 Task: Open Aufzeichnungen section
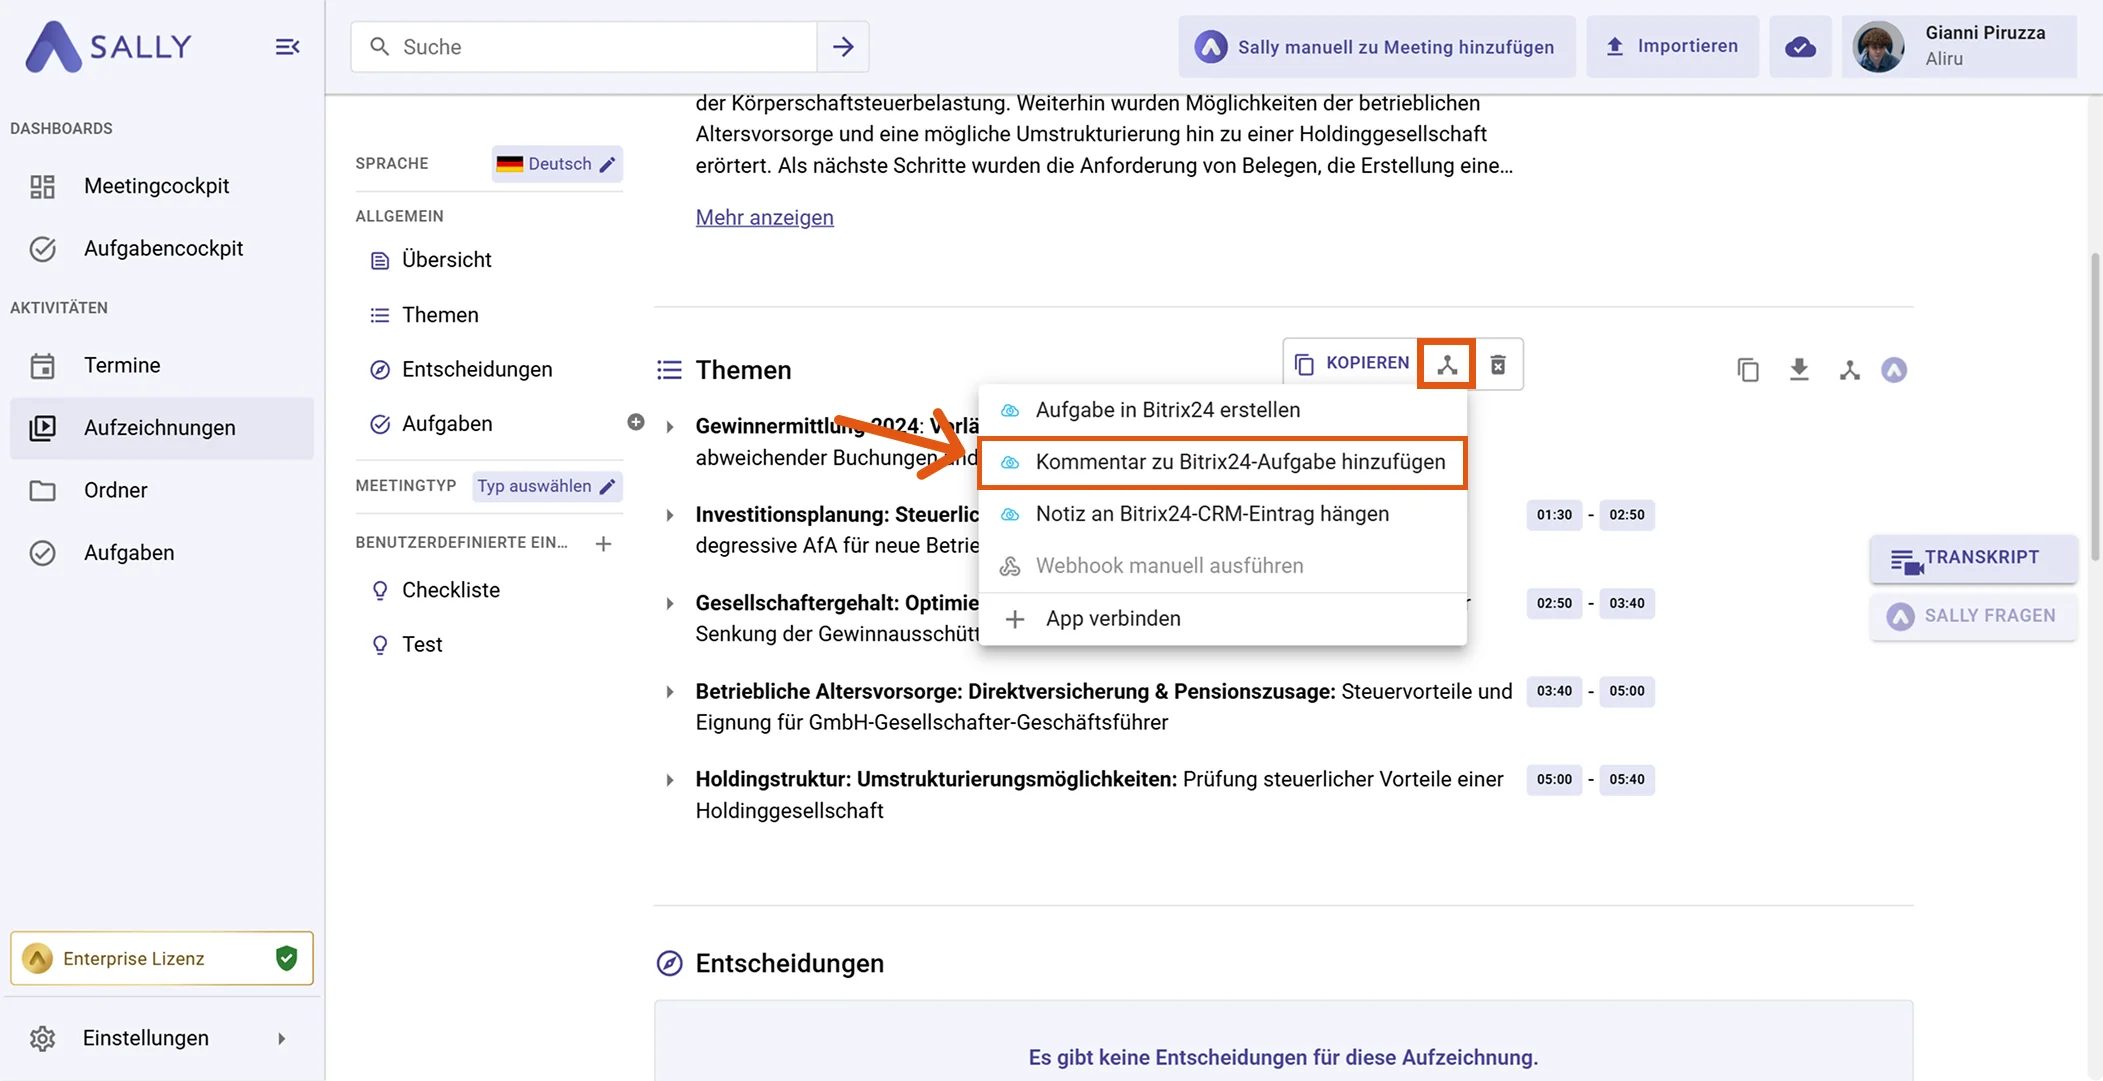coord(162,428)
